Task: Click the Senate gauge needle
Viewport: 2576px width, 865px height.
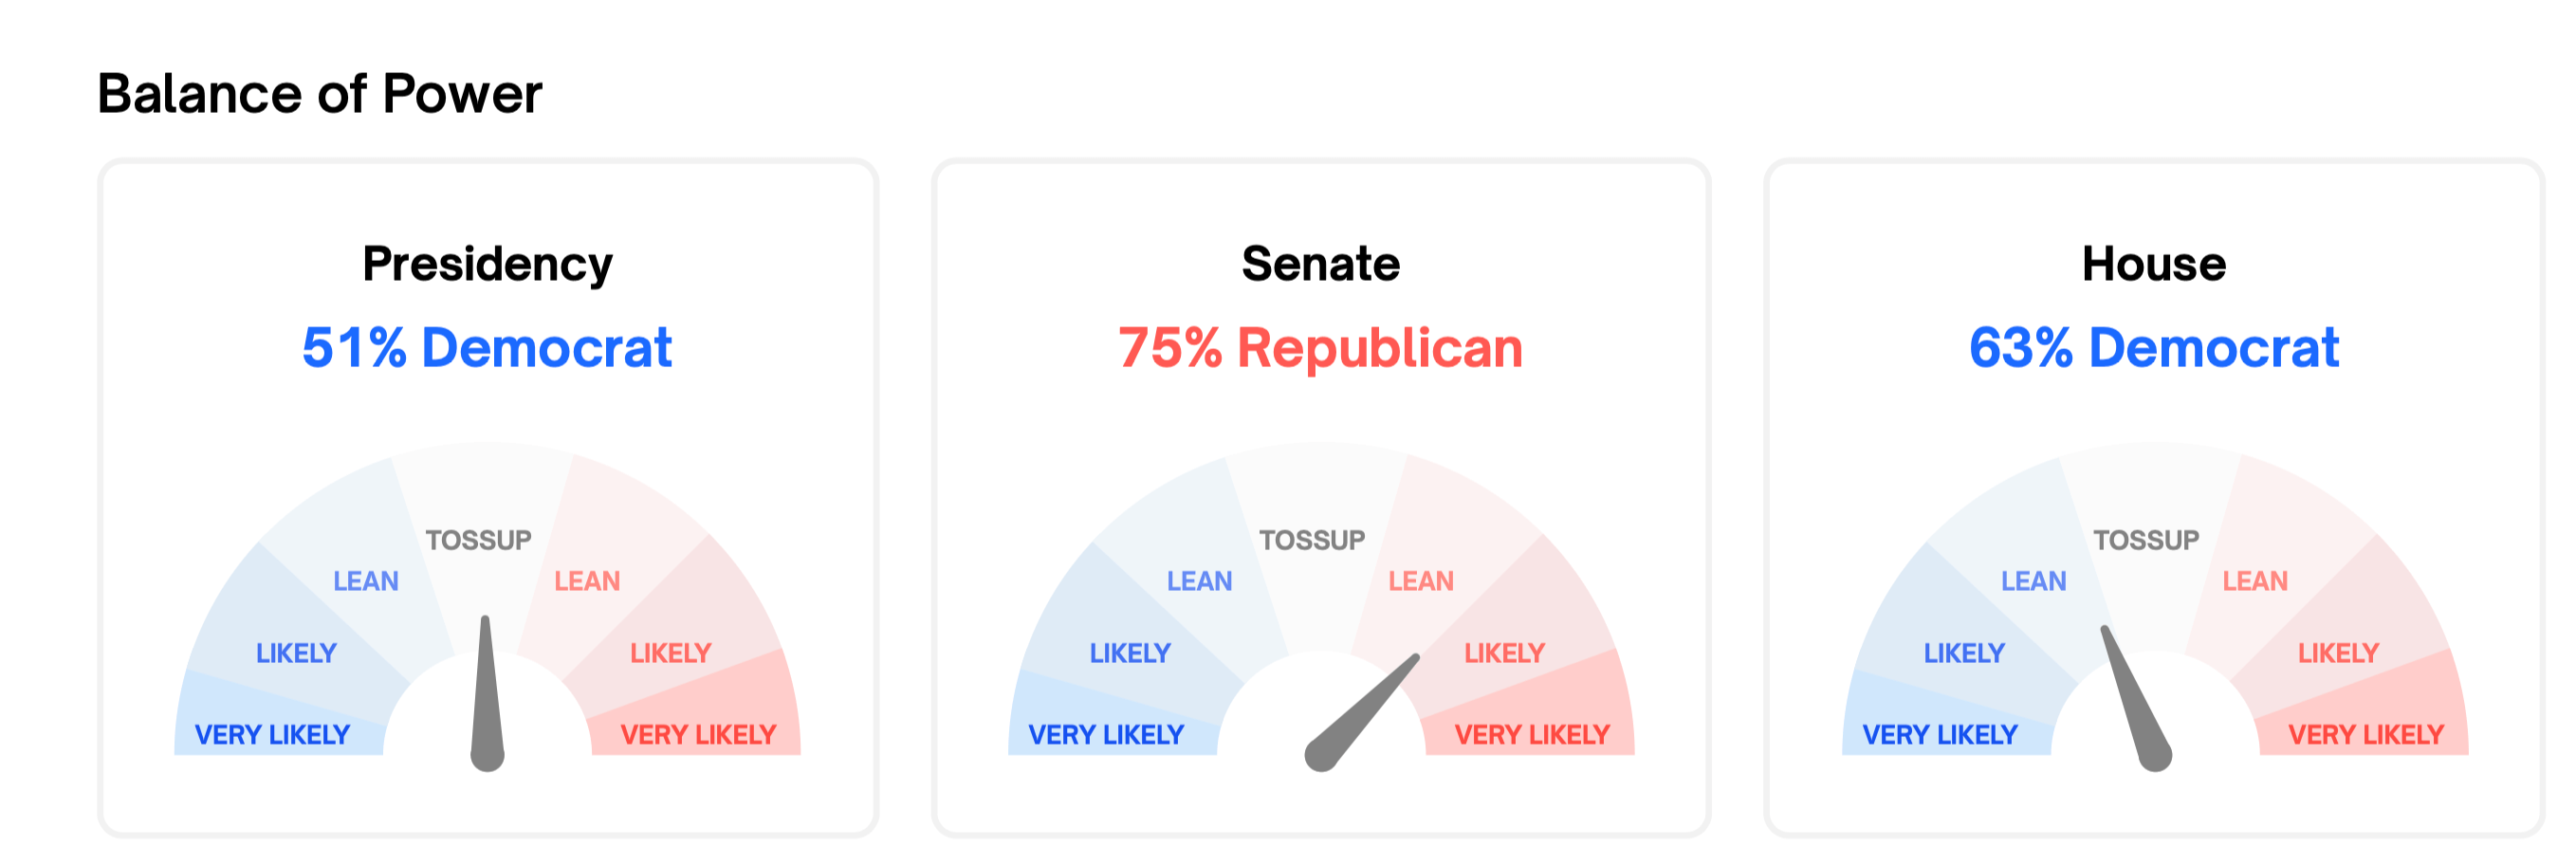Action: [1362, 712]
